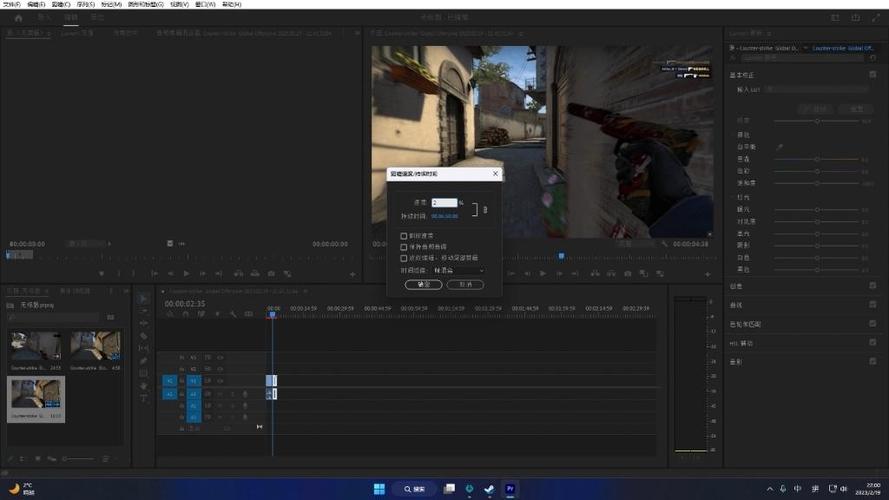889x500 pixels.
Task: Close the Clip Speed/Duration dialog
Action: pyautogui.click(x=496, y=173)
